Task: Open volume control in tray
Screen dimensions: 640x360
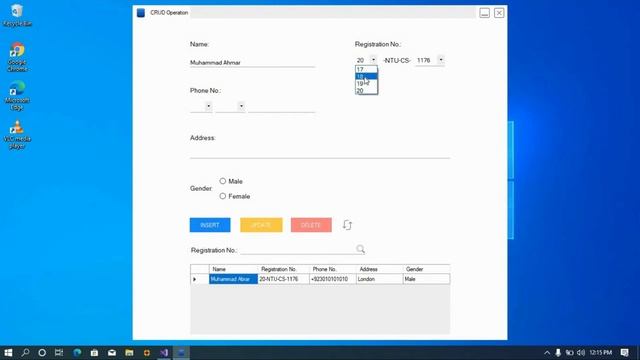Action: coord(581,353)
